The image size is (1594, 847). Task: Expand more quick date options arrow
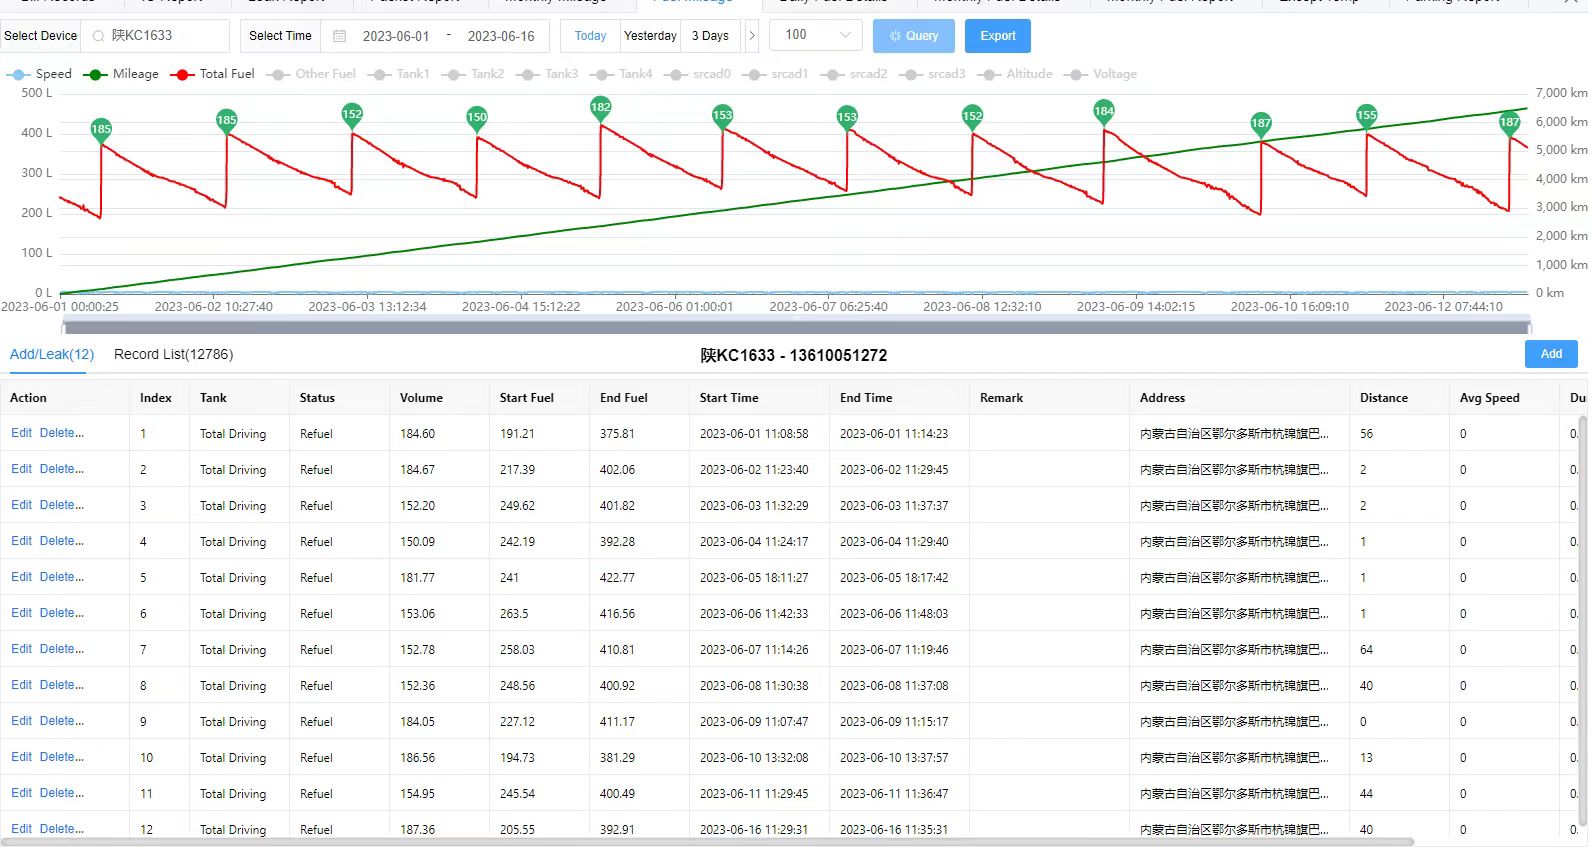(x=752, y=36)
